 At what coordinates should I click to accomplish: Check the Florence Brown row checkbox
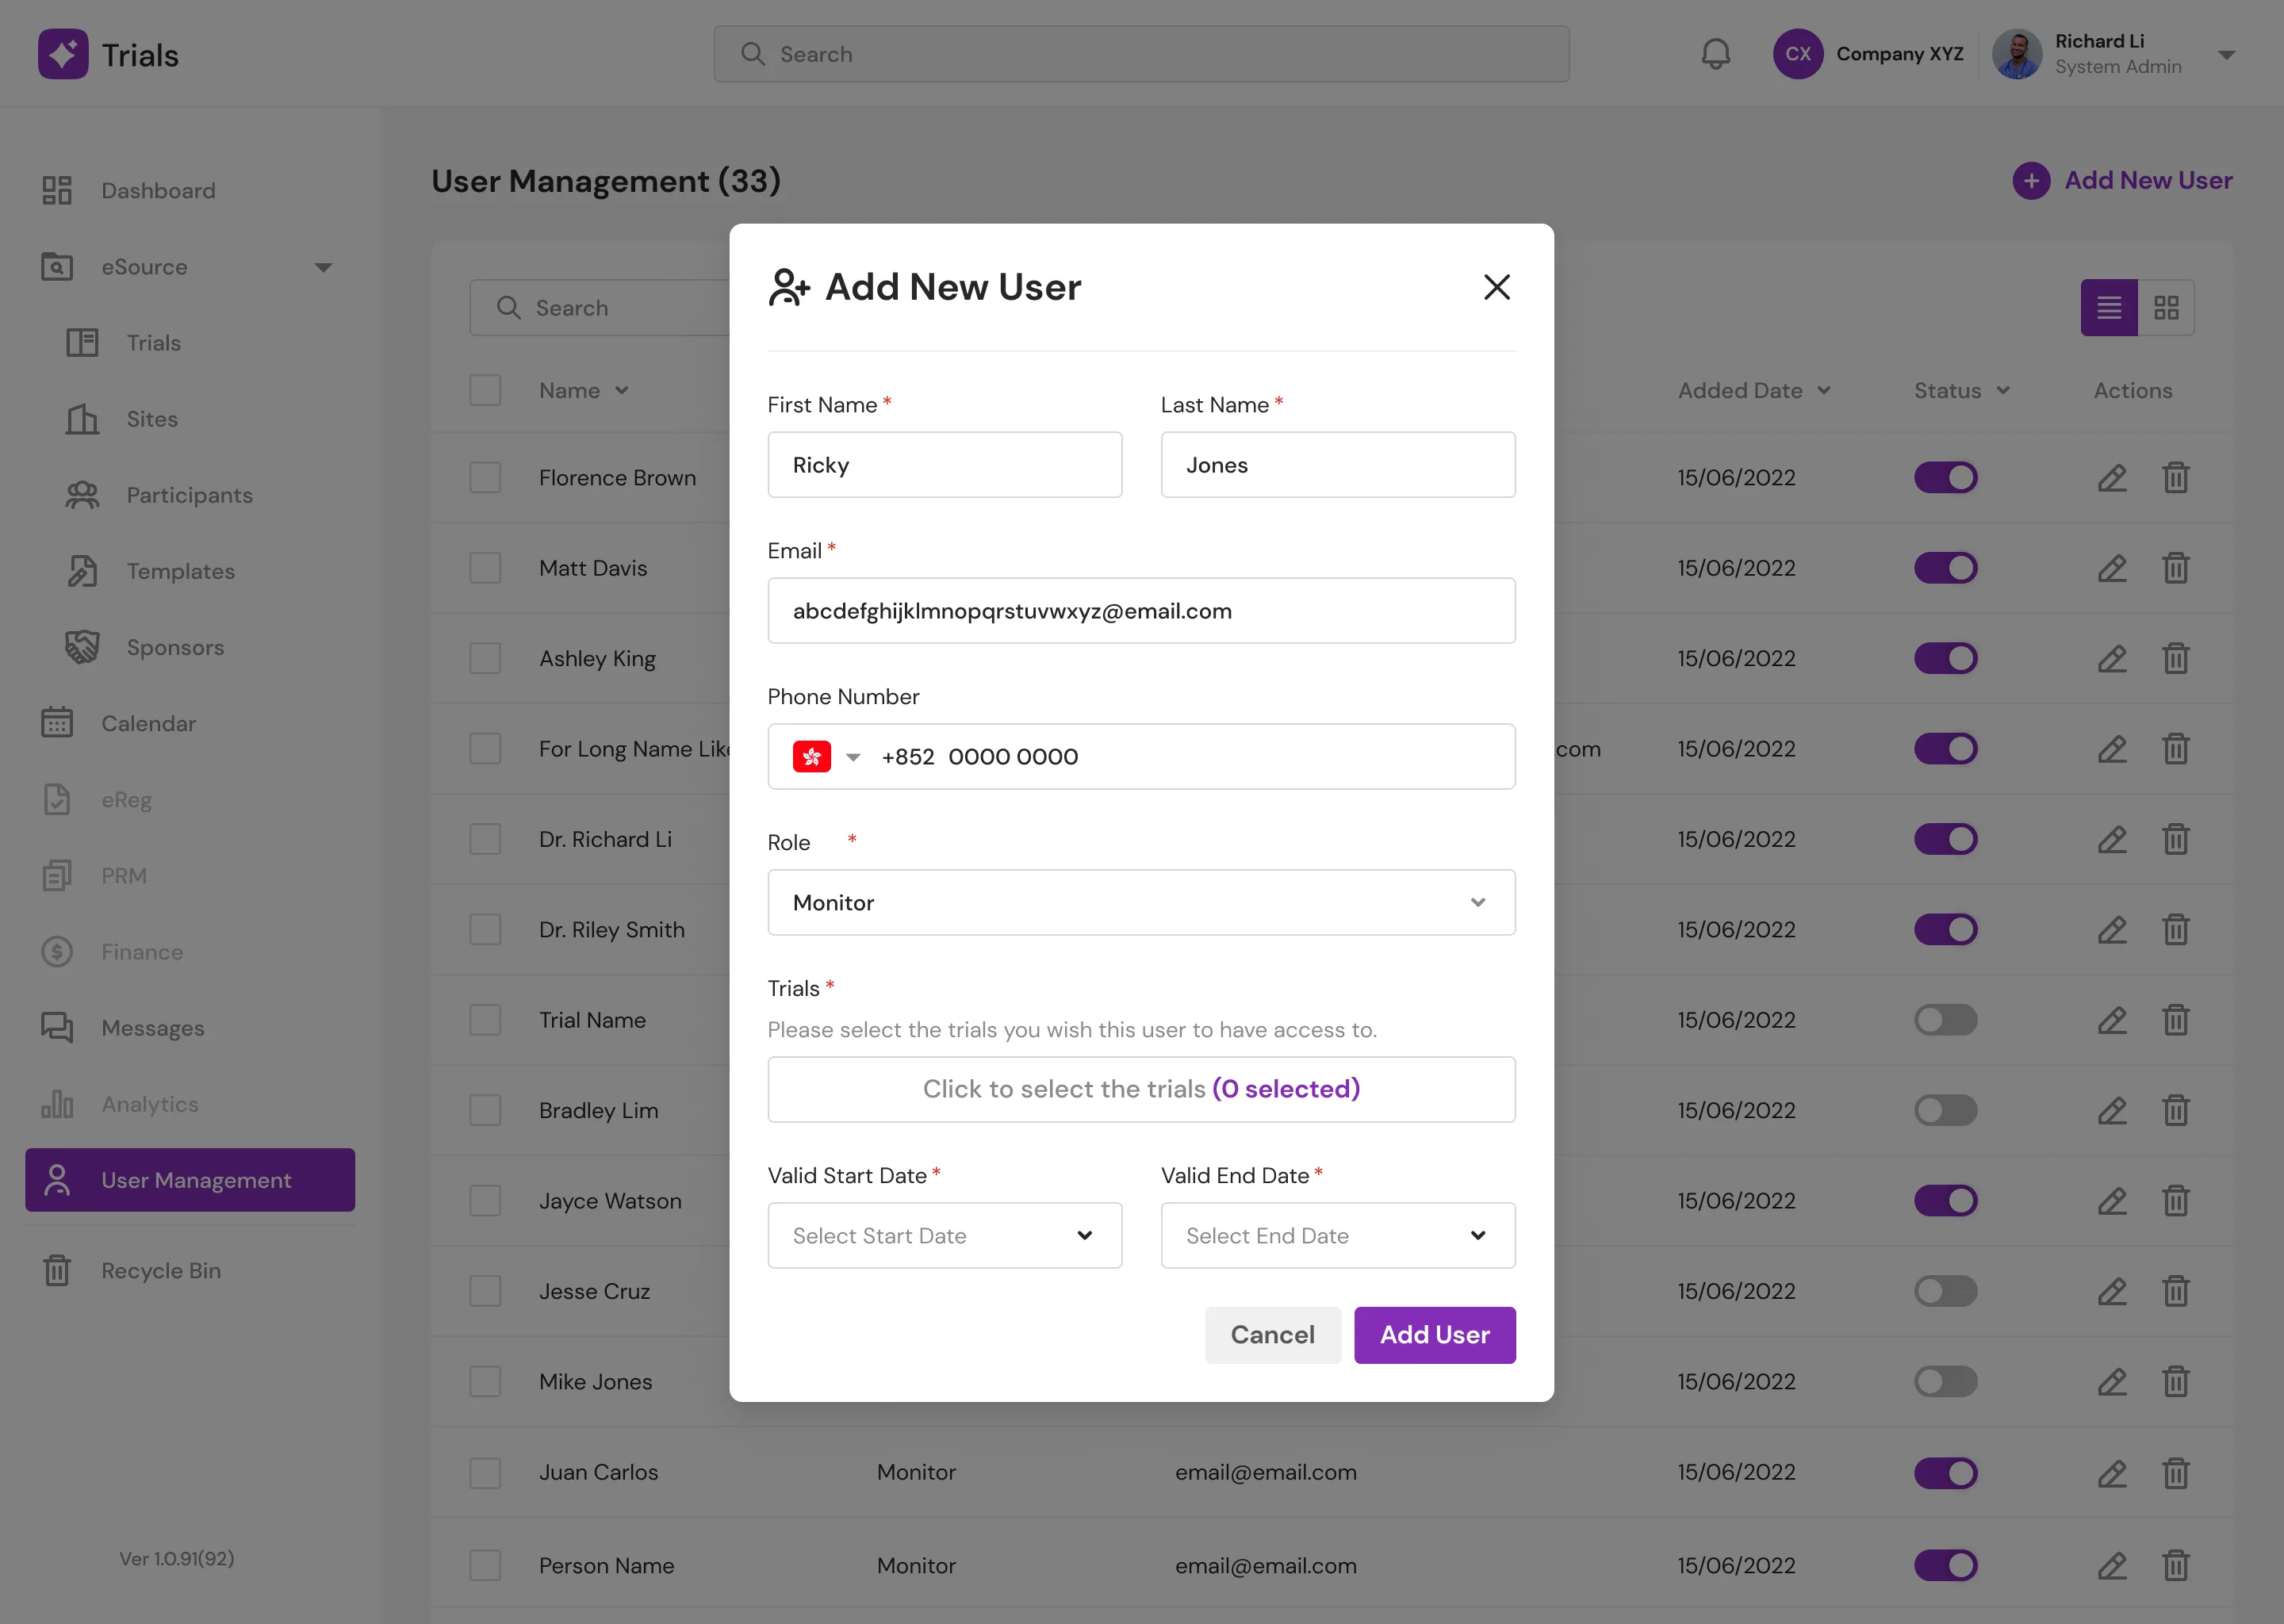[485, 478]
